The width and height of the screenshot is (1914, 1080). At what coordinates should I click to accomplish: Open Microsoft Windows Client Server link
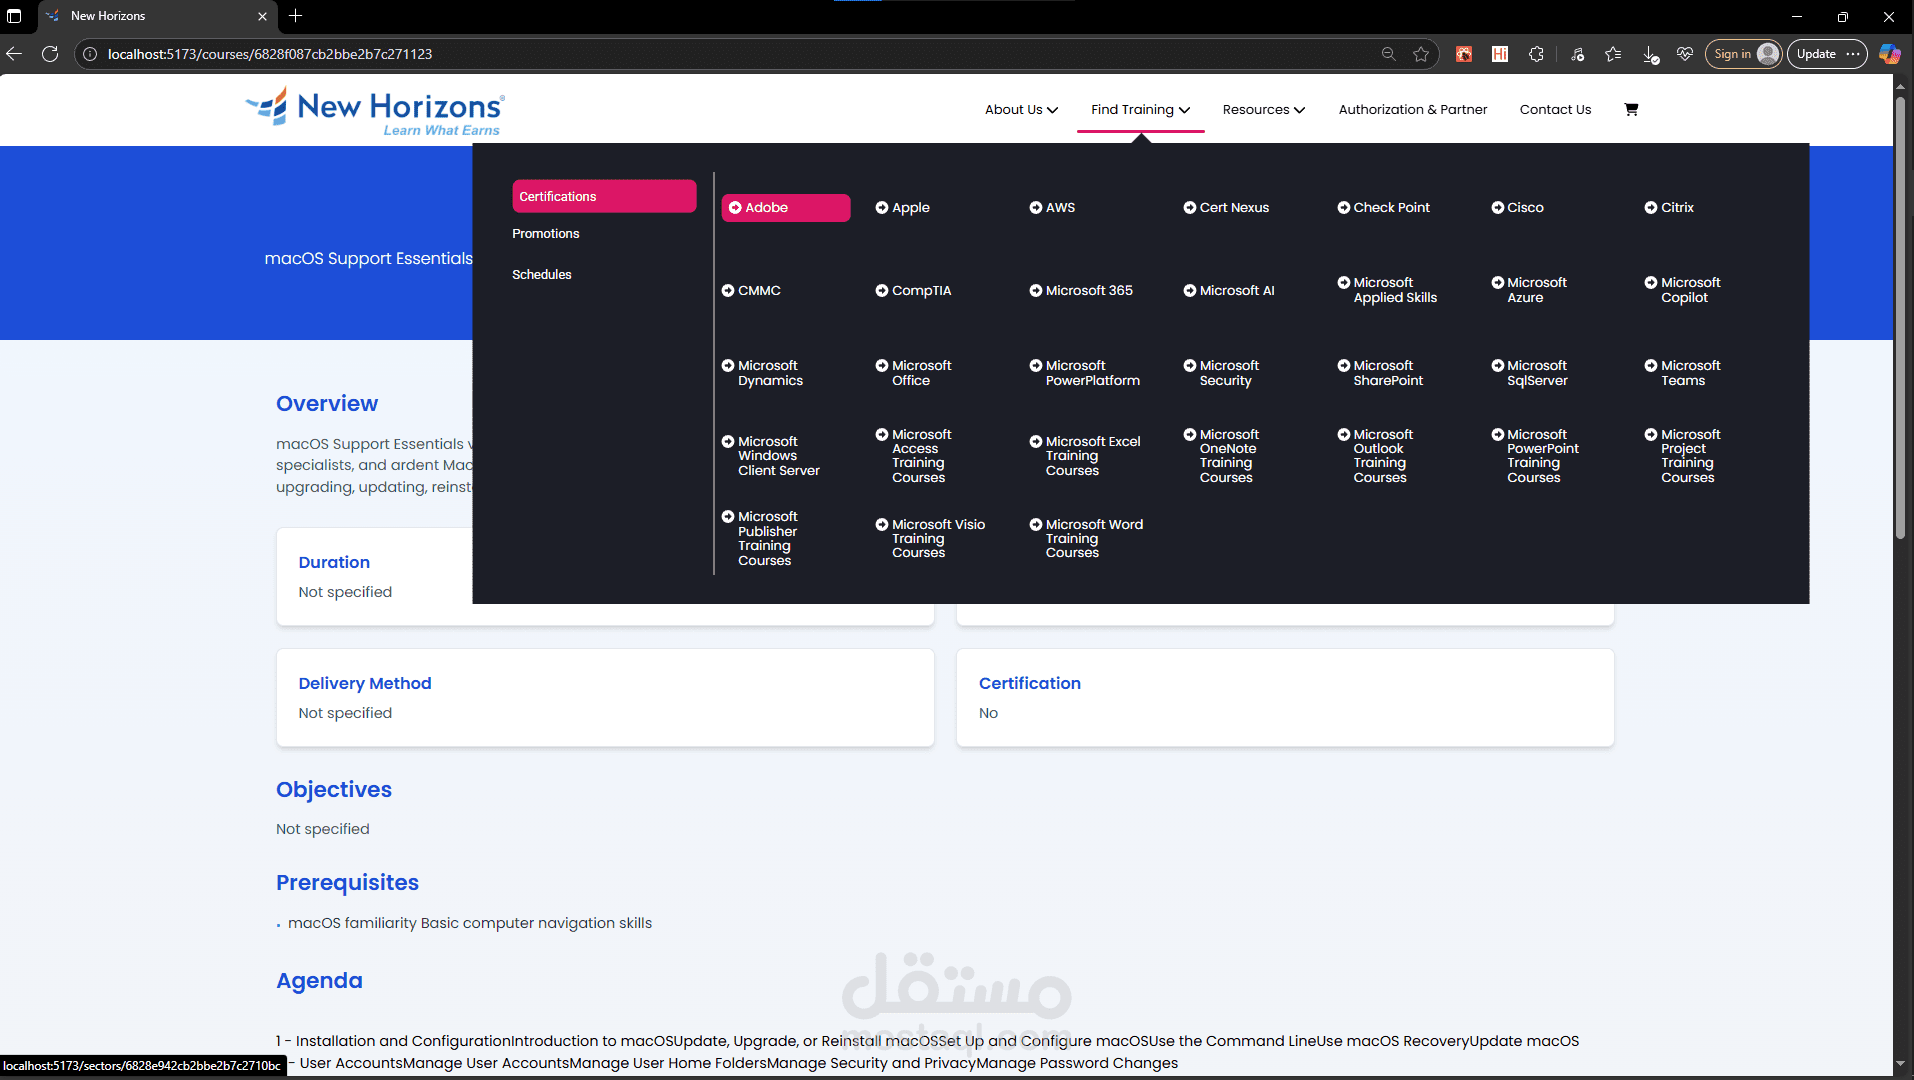[771, 456]
